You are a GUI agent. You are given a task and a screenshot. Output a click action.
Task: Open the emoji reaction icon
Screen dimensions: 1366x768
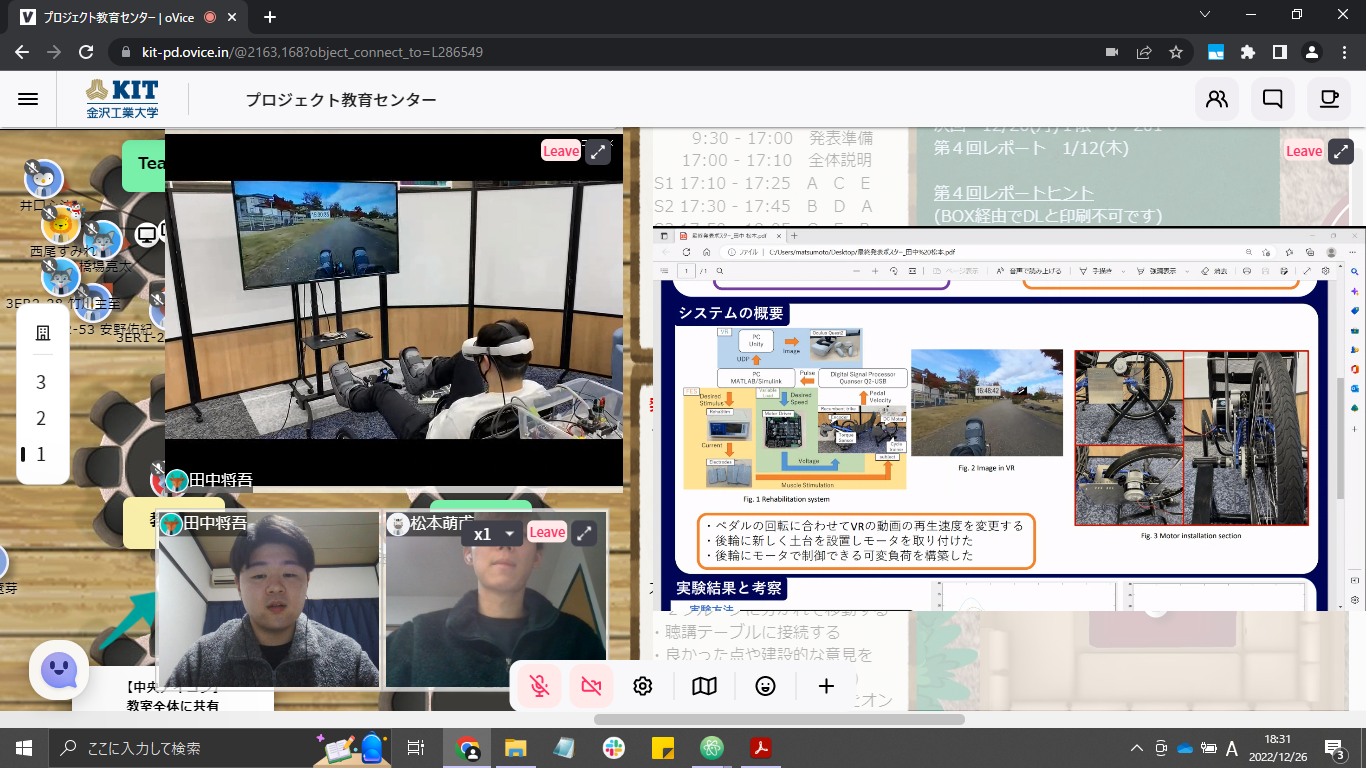[766, 686]
